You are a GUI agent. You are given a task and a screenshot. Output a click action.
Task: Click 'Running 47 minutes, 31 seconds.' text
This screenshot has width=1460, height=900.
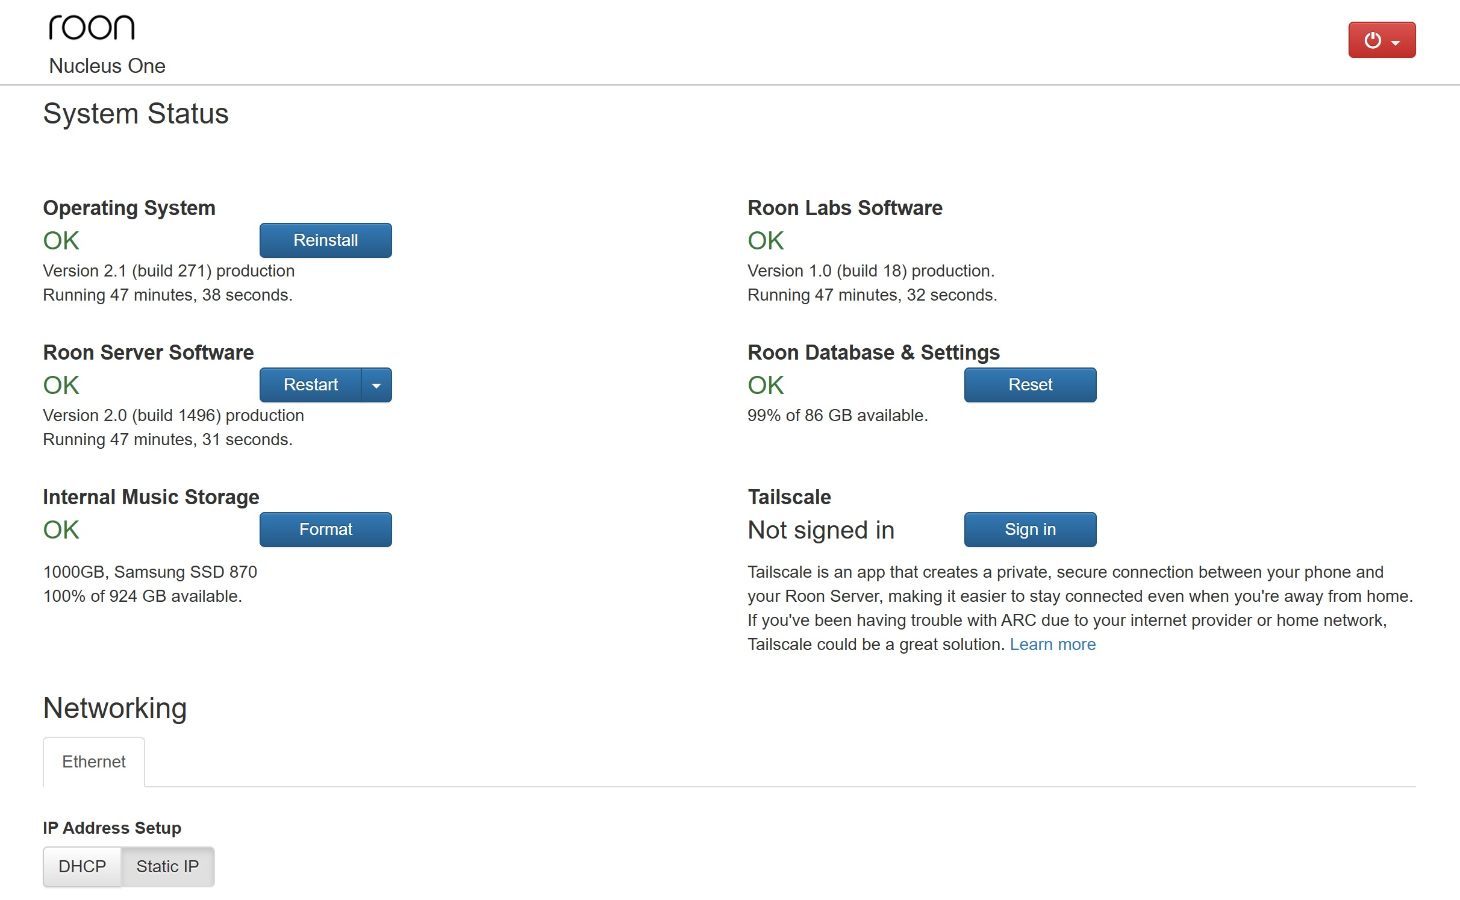[x=168, y=439]
